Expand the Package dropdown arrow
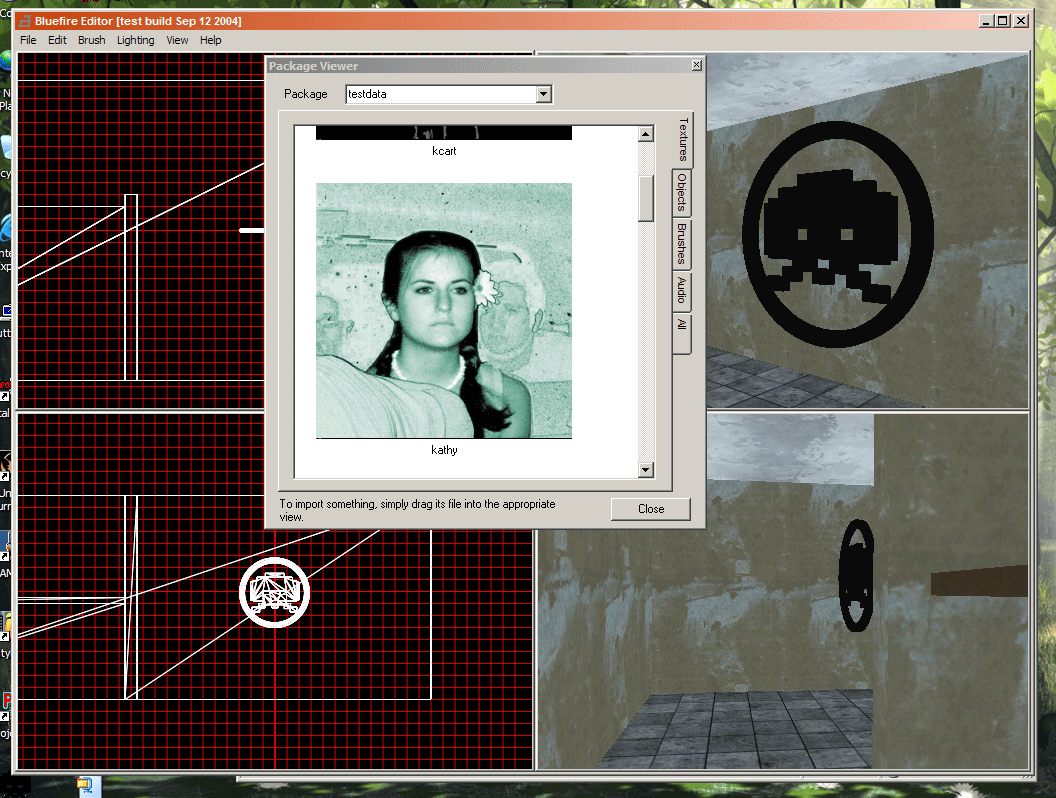Image resolution: width=1056 pixels, height=798 pixels. pos(543,94)
